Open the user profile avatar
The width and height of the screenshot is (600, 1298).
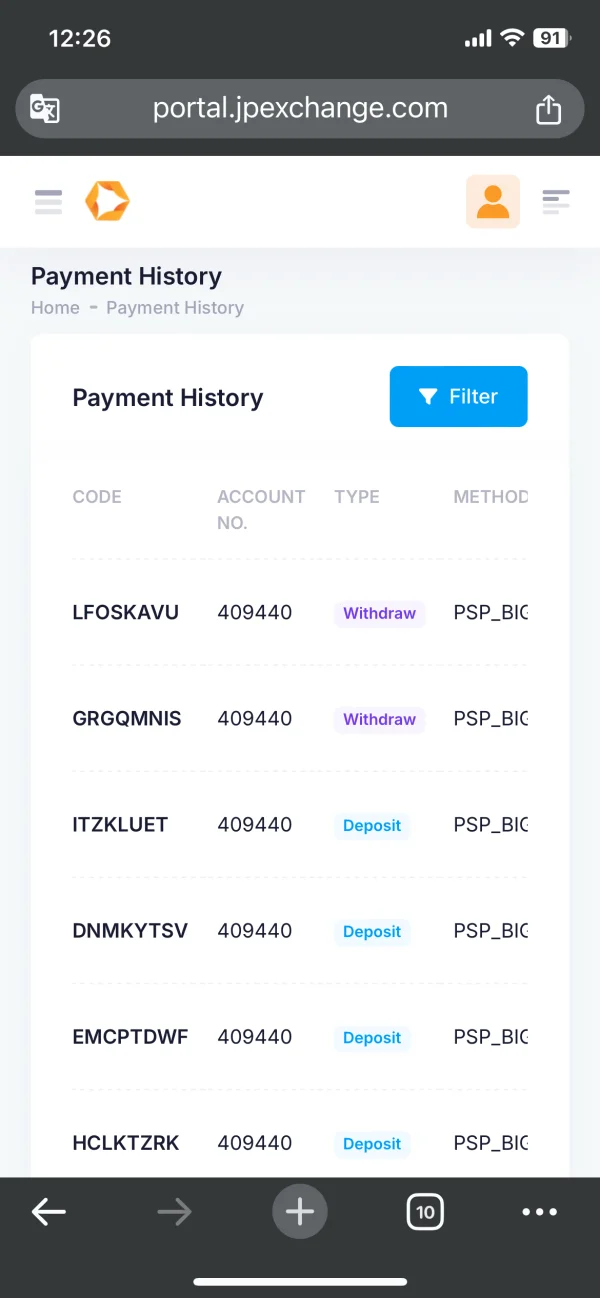point(493,201)
